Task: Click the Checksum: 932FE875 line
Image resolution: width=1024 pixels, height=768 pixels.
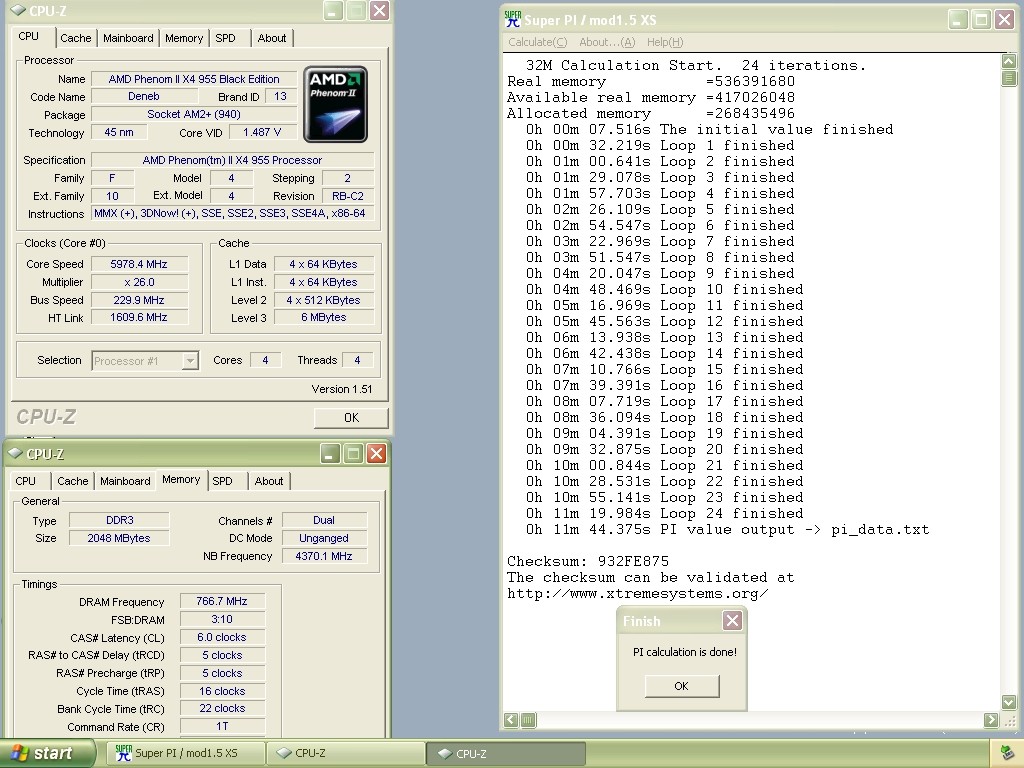Action: click(x=588, y=561)
